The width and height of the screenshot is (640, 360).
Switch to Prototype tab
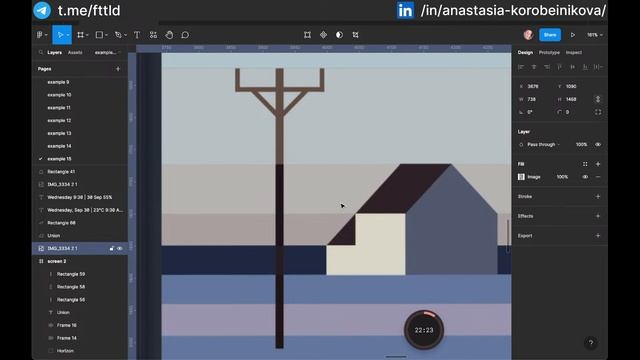(x=549, y=53)
